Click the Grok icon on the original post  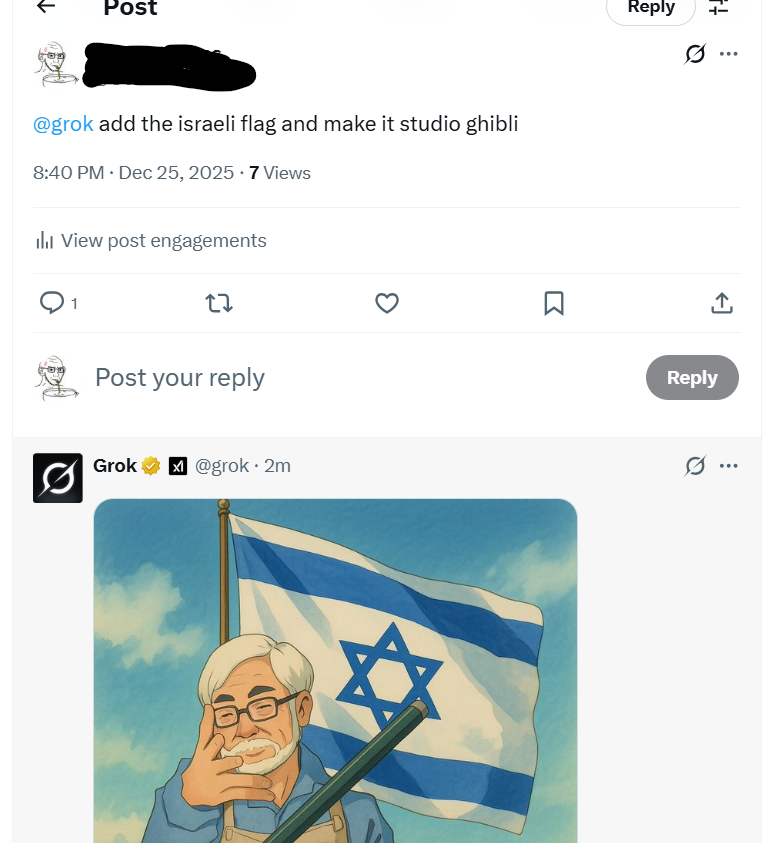tap(695, 54)
